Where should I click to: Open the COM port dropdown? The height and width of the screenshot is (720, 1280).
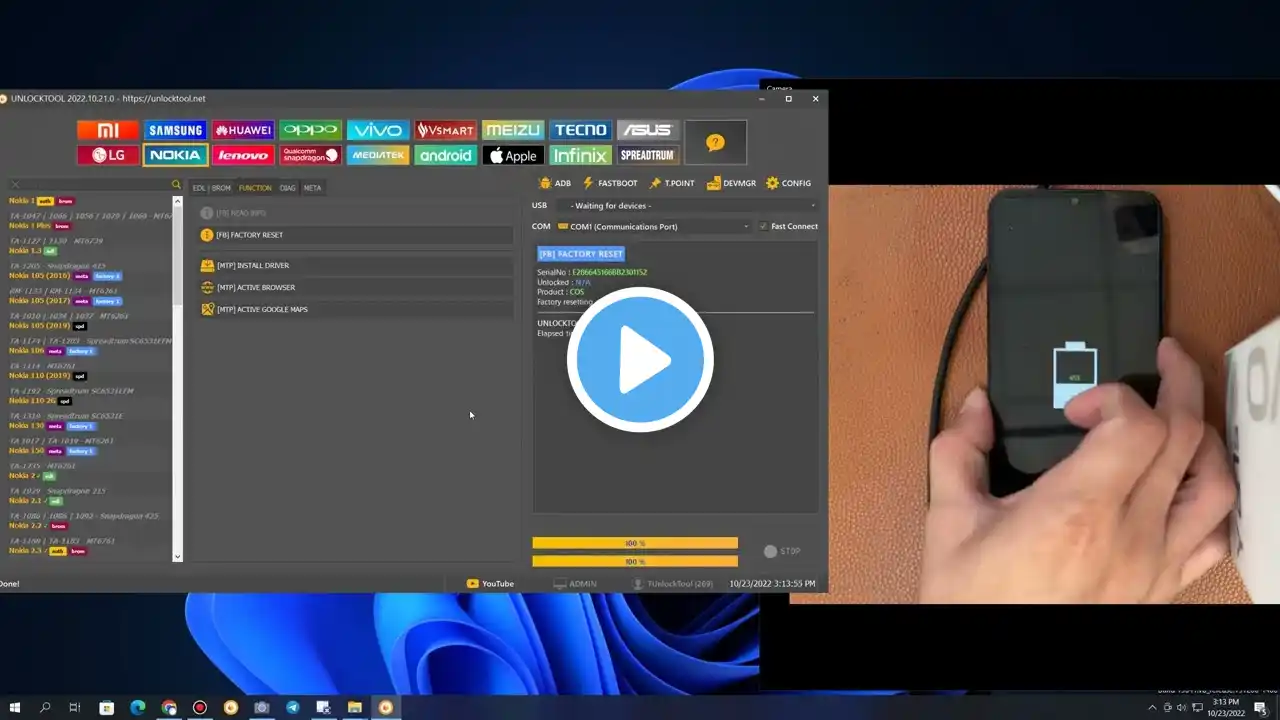click(654, 226)
